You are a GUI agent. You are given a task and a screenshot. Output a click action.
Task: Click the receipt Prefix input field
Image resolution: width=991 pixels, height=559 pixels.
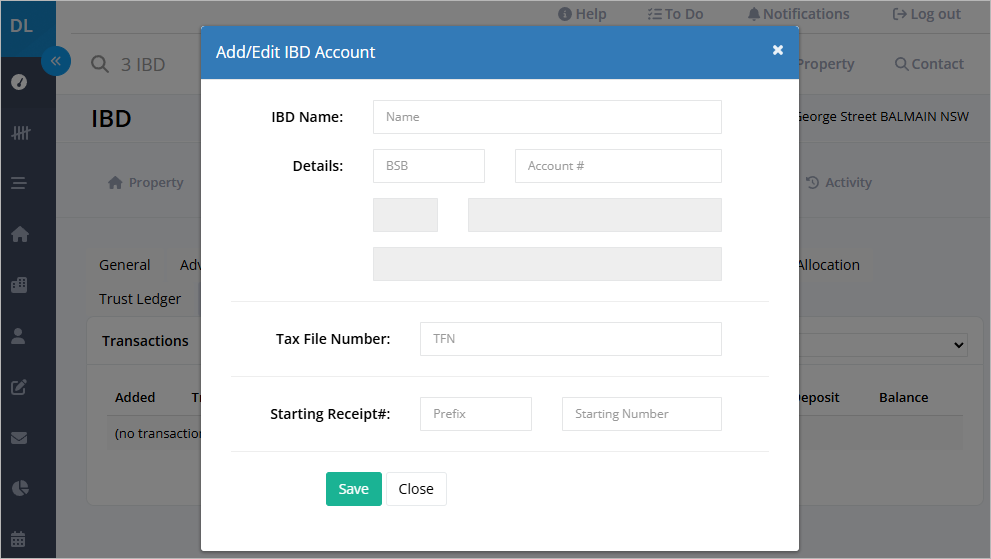click(x=476, y=414)
